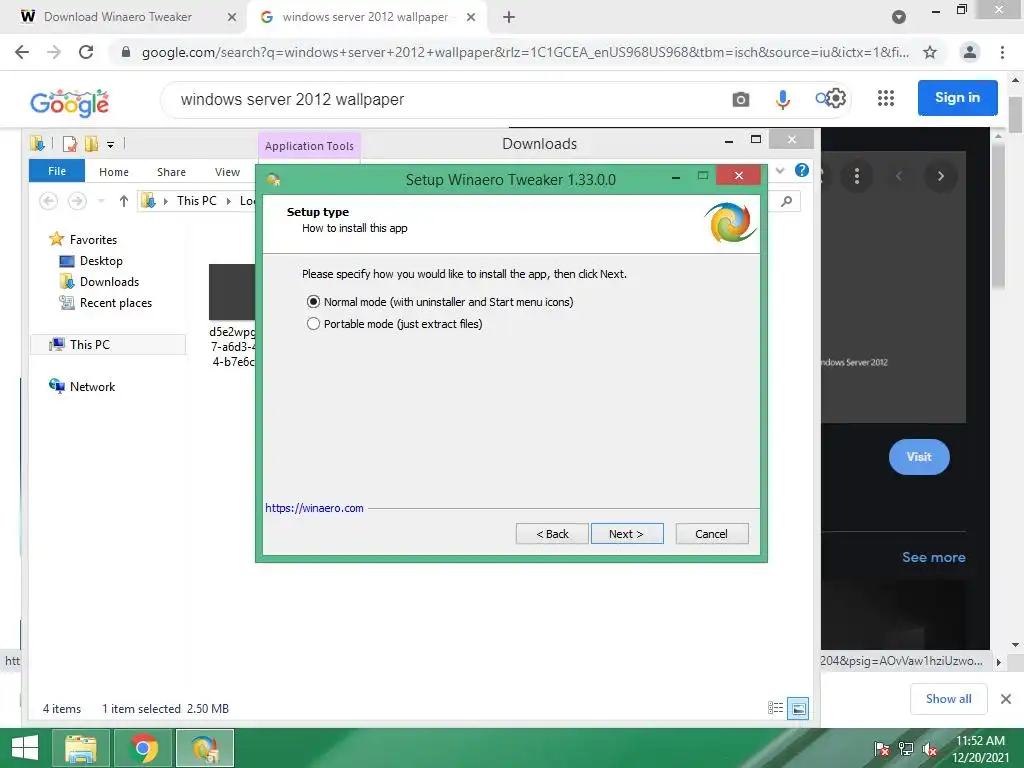Click the Visit button in image preview
This screenshot has height=768, width=1024.
pyautogui.click(x=919, y=456)
